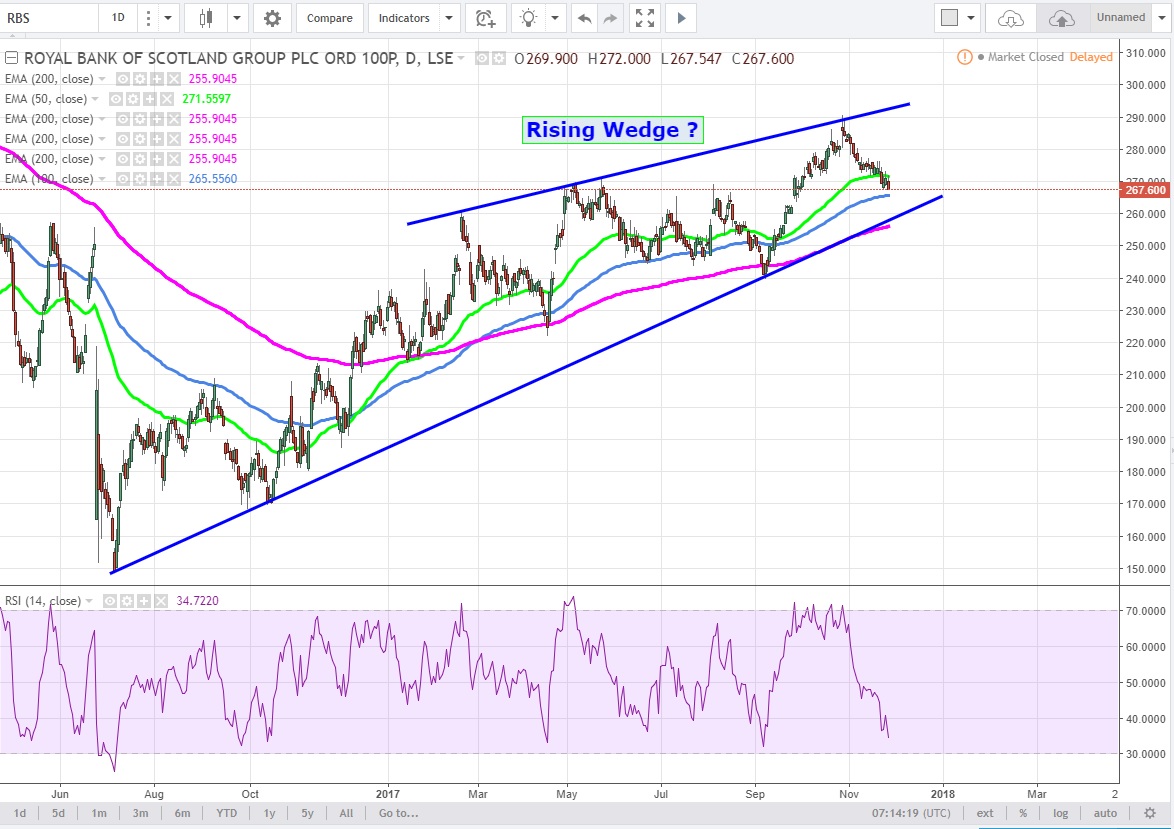Expand the Unnamed layout dropdown arrow
Viewport: 1174px width, 829px height.
pos(1161,18)
